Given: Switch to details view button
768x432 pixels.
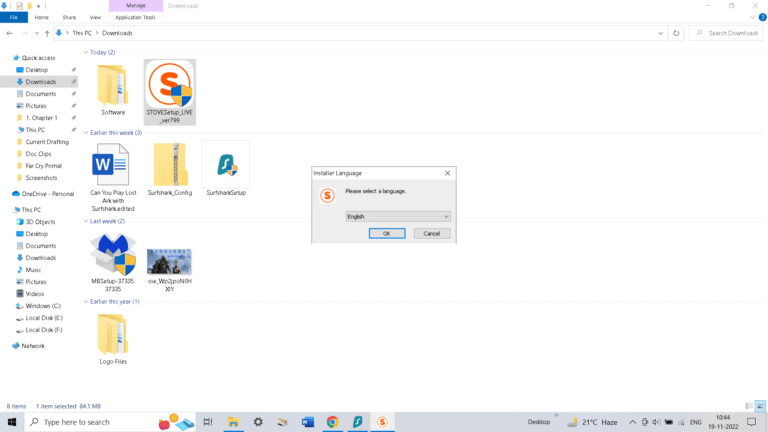Looking at the screenshot, I should pos(749,406).
